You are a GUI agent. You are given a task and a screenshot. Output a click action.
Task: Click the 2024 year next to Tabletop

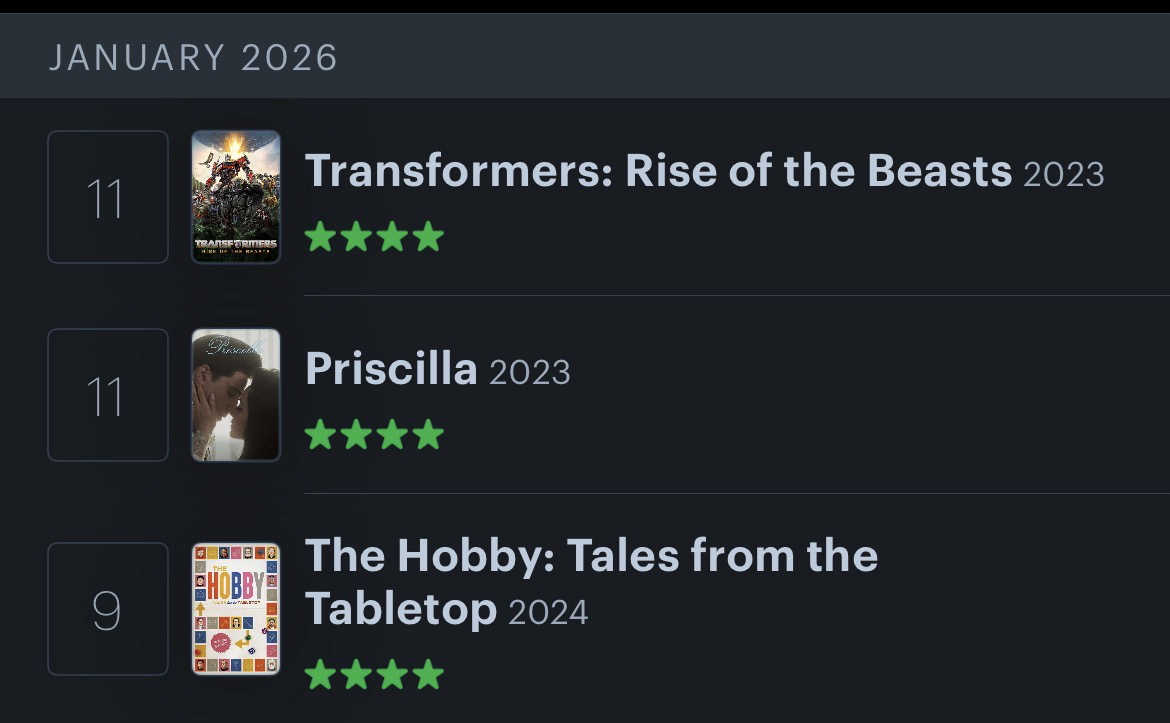coord(548,612)
